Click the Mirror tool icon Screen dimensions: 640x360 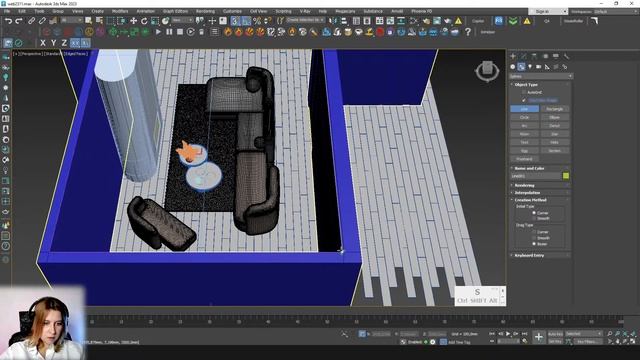333,21
